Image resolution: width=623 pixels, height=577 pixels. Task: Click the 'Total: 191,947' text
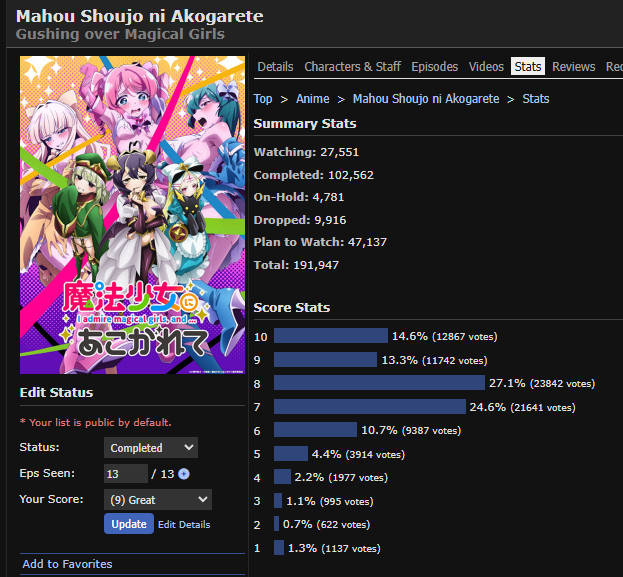point(296,265)
